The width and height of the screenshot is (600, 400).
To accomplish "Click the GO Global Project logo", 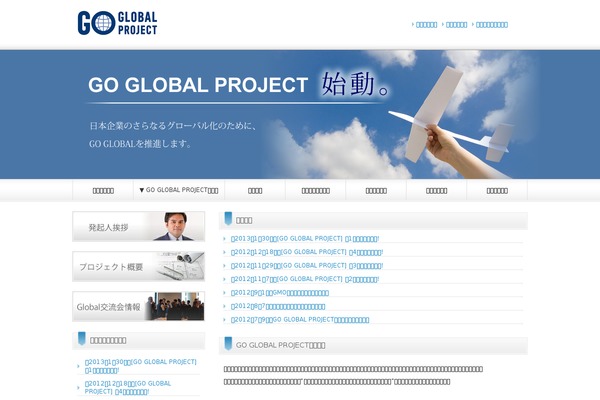I will 117,23.
